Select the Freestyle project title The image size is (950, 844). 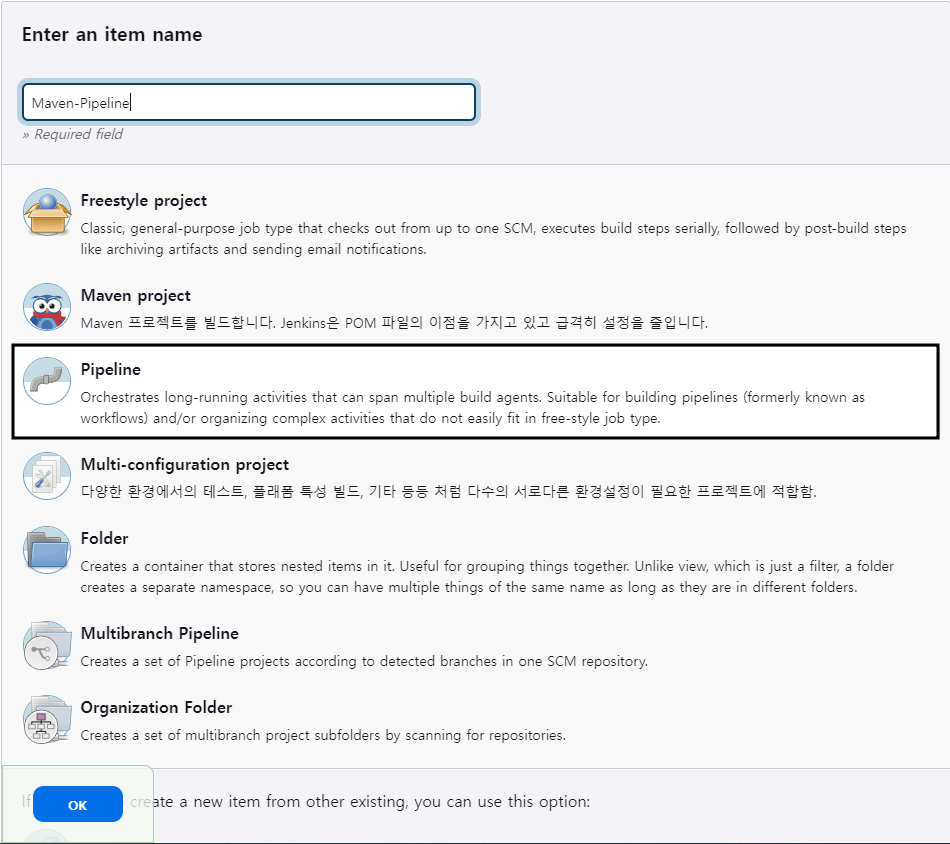pyautogui.click(x=144, y=201)
